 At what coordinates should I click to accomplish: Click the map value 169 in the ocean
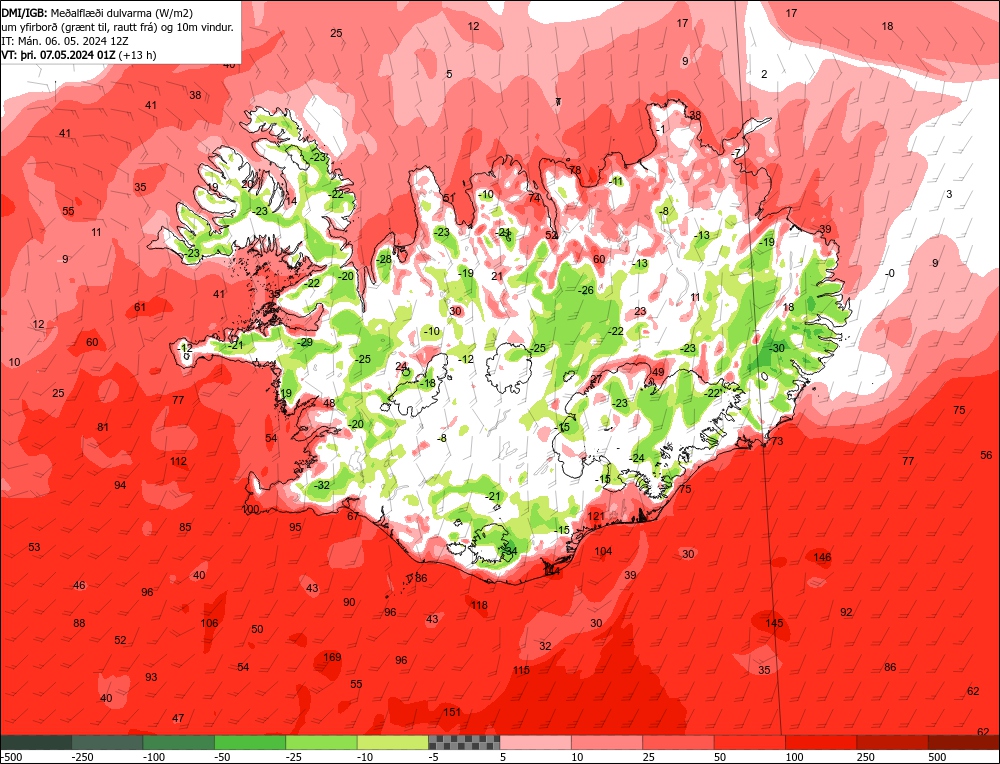click(x=332, y=657)
